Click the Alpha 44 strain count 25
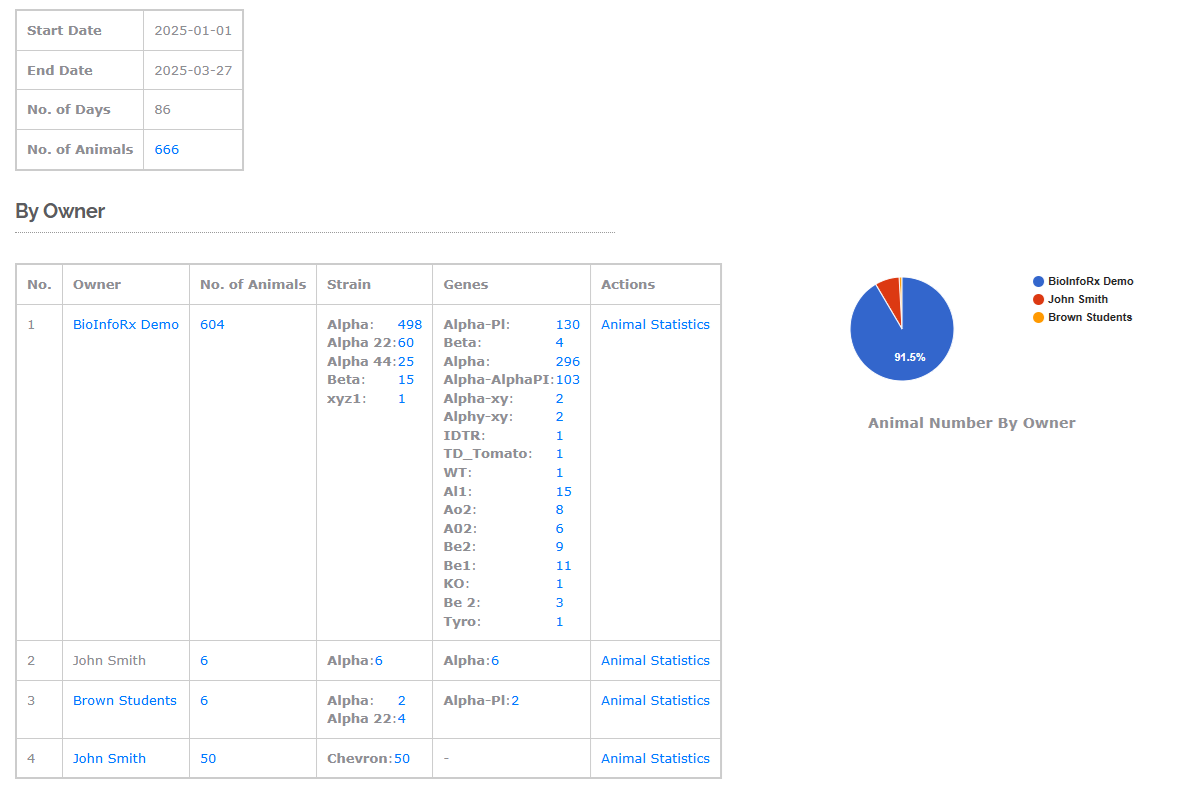This screenshot has height=788, width=1191. (406, 361)
